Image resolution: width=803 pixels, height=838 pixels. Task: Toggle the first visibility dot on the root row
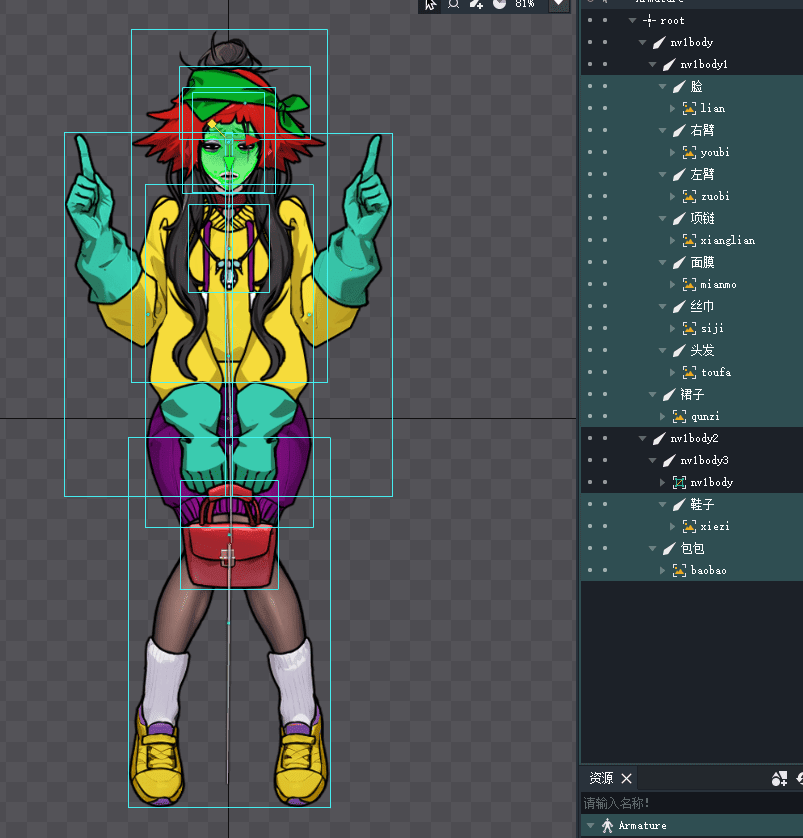(589, 20)
